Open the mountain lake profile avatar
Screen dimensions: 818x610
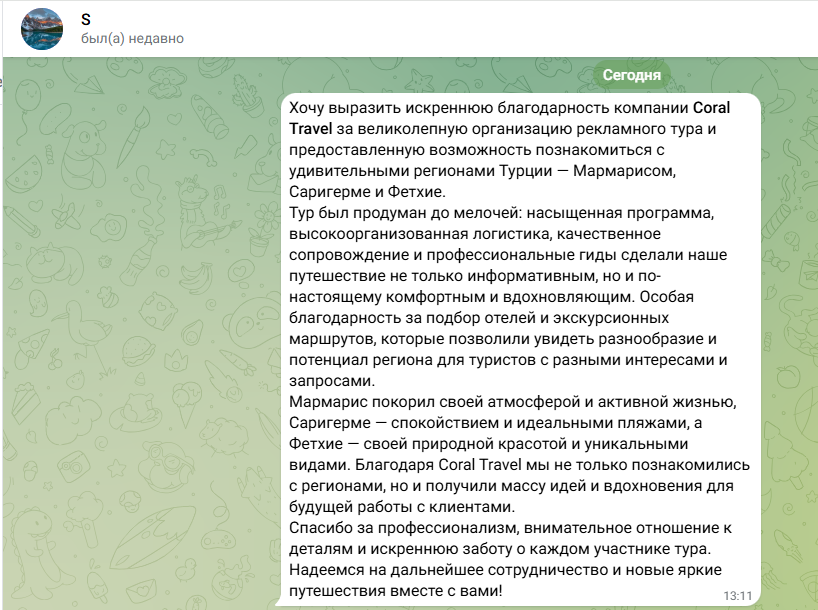[x=42, y=29]
